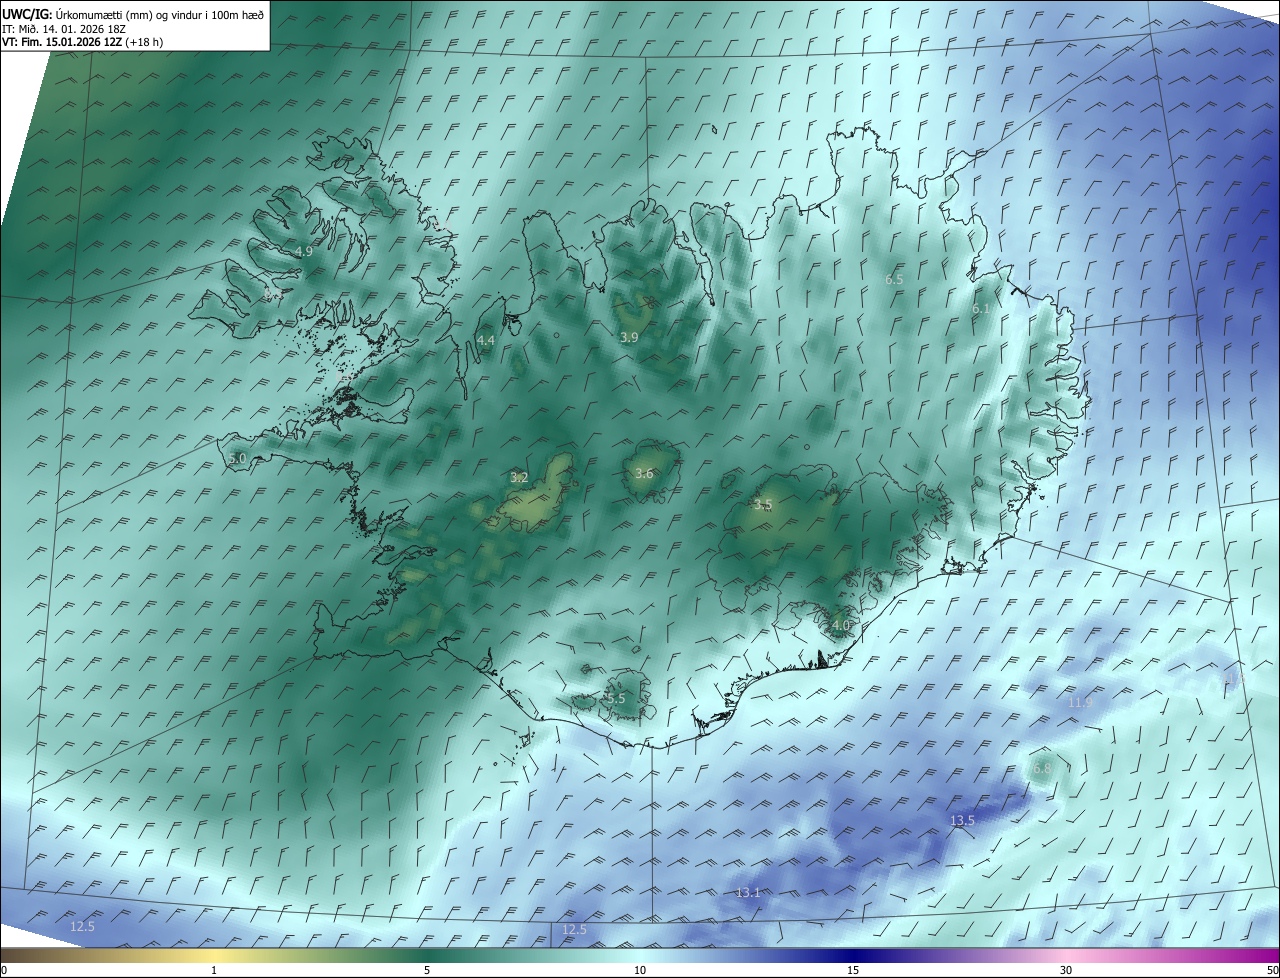Click the 6.1 precipitation value label

[x=981, y=309]
